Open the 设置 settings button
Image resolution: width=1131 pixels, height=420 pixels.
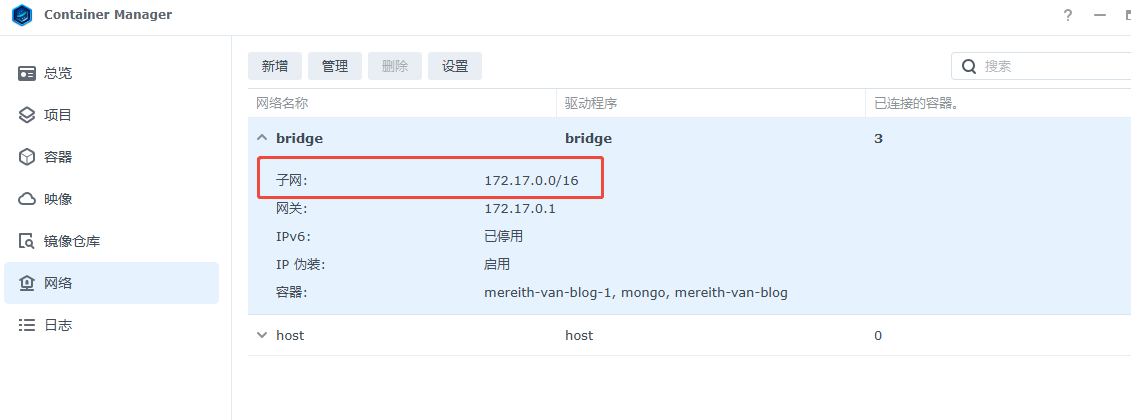point(455,66)
